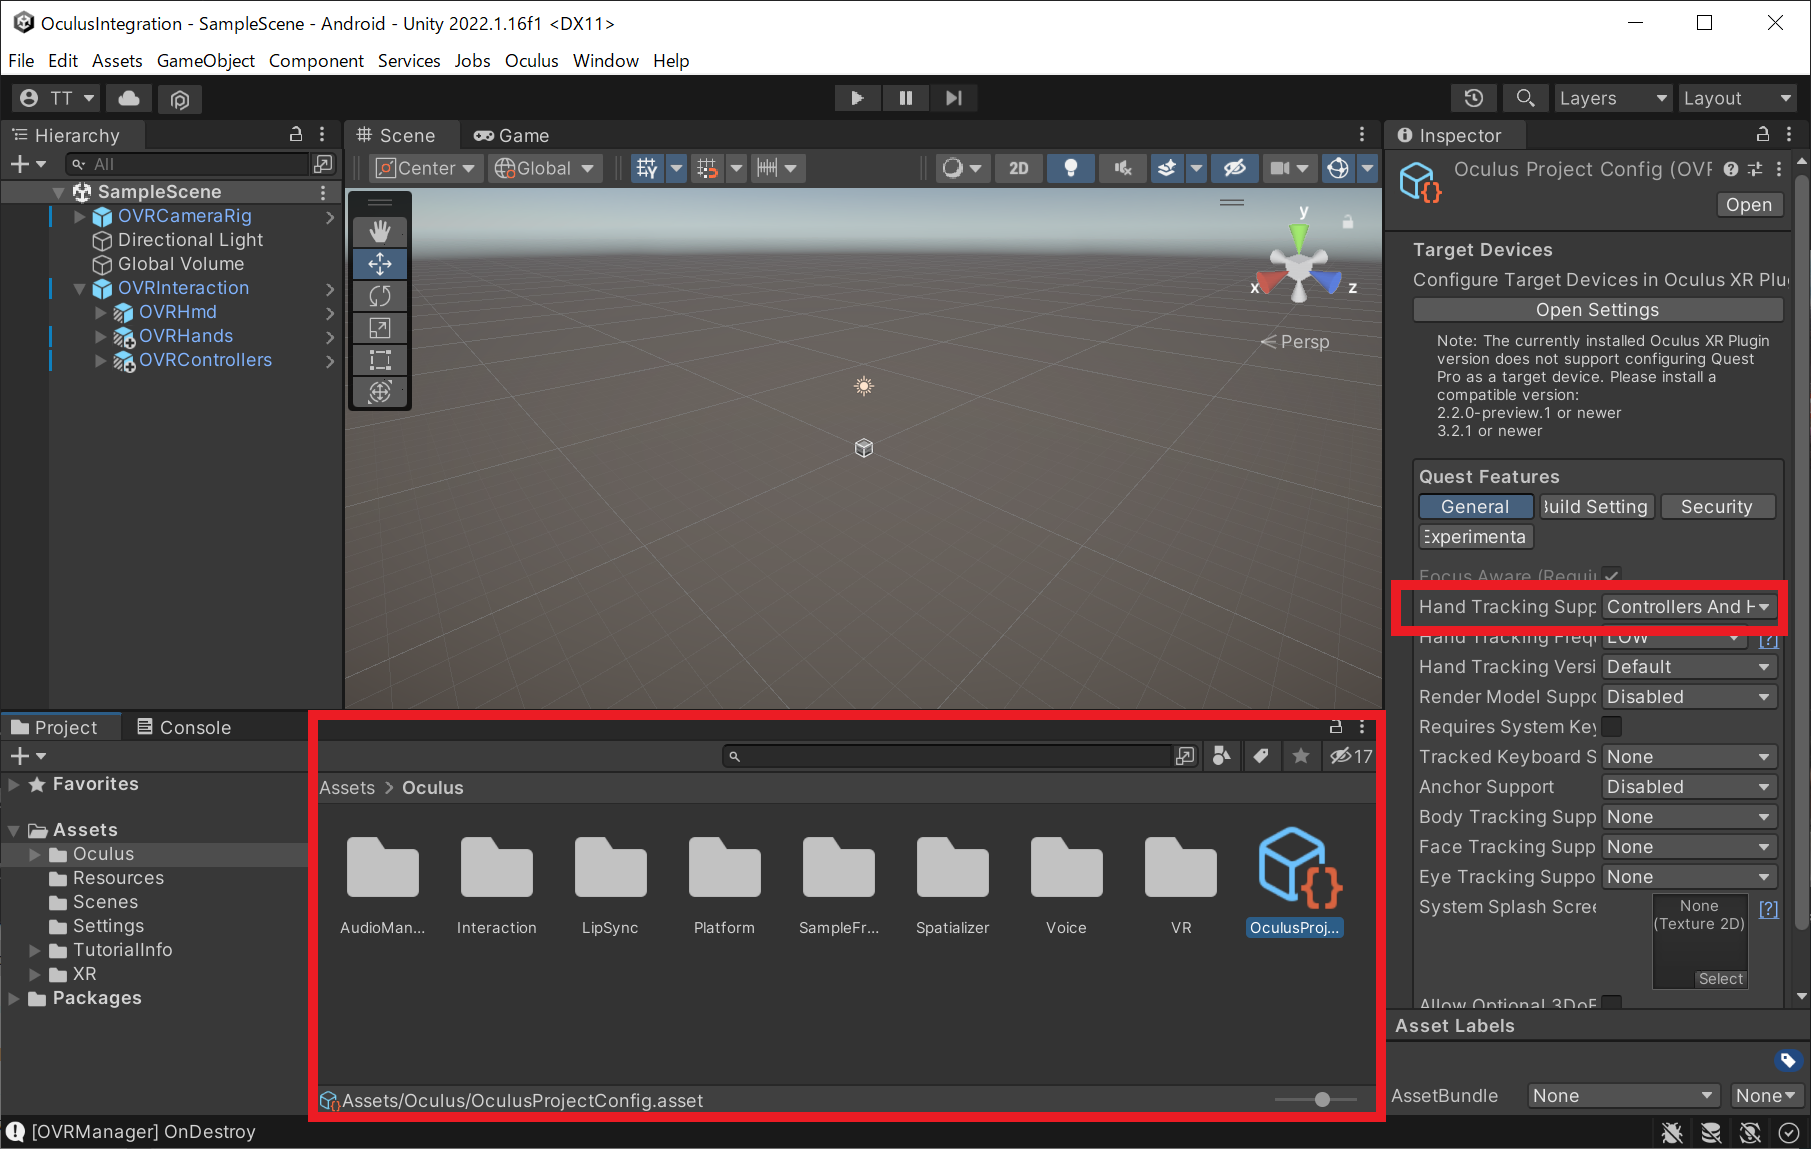Select the Scale tool

(x=380, y=328)
